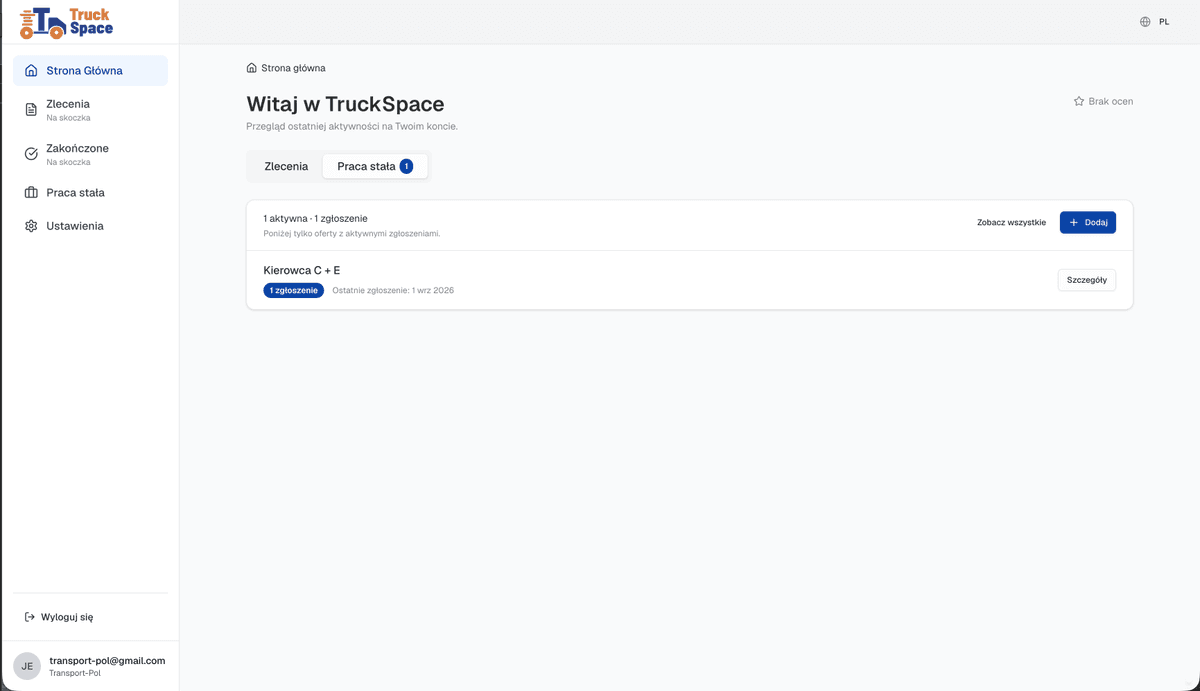Click the 1 zgłoszenie badge

[x=294, y=290]
